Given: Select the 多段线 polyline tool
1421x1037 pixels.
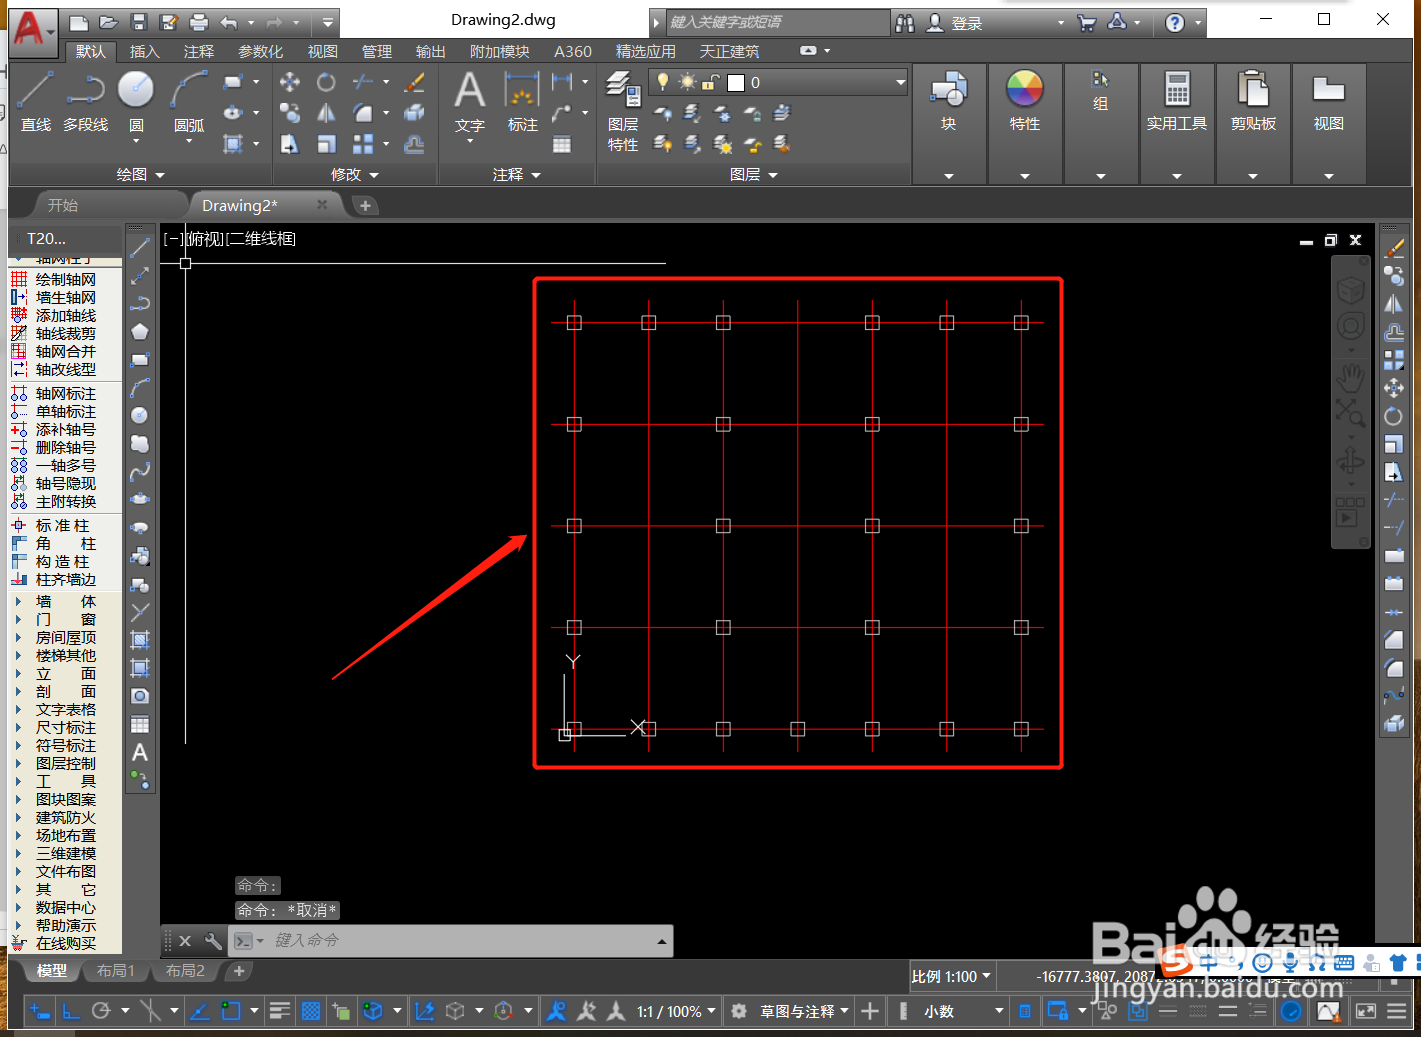Looking at the screenshot, I should [x=85, y=102].
